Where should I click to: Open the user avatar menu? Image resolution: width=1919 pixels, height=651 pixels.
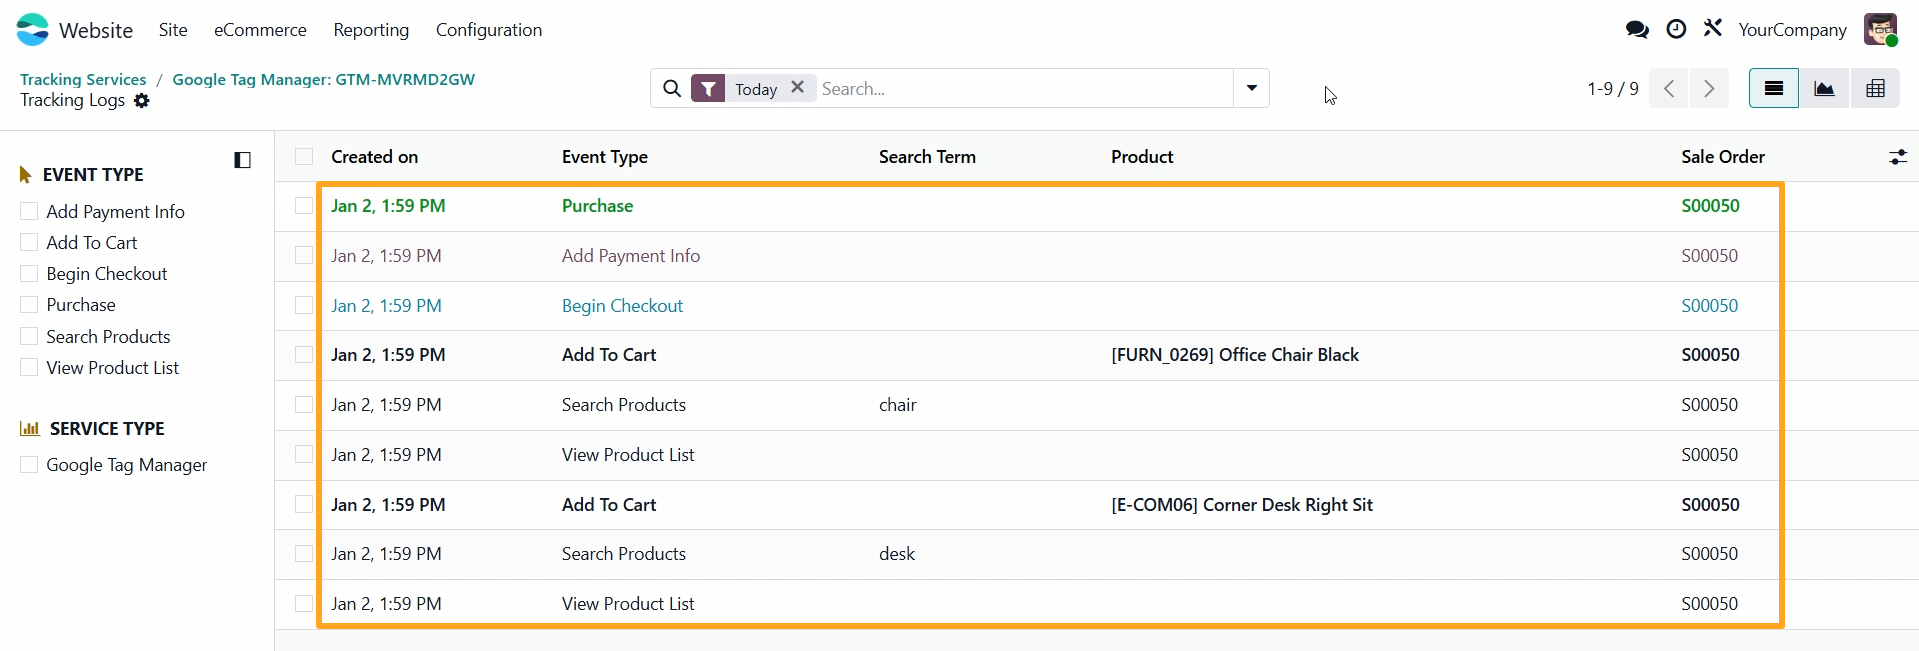pos(1881,30)
